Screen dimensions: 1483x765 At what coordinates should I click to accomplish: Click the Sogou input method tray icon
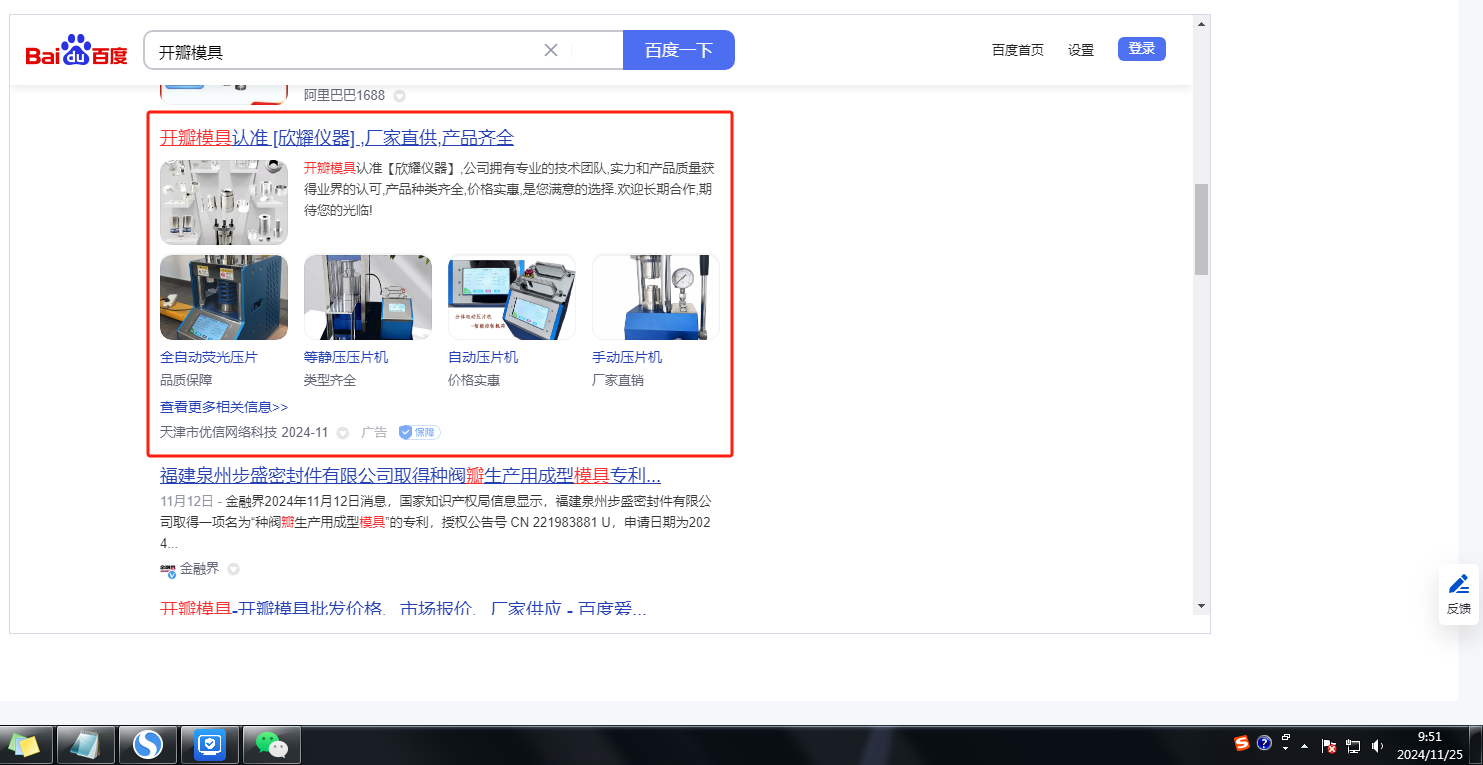1242,744
